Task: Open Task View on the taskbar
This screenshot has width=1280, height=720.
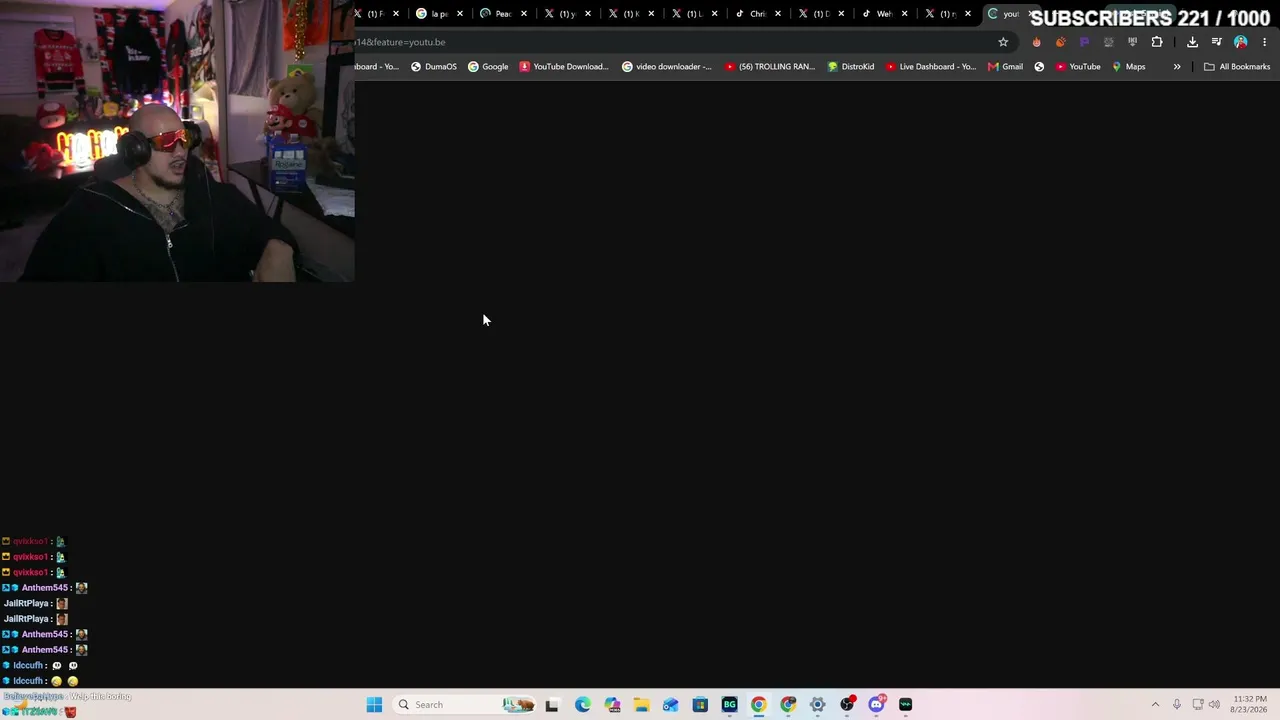Action: (552, 705)
